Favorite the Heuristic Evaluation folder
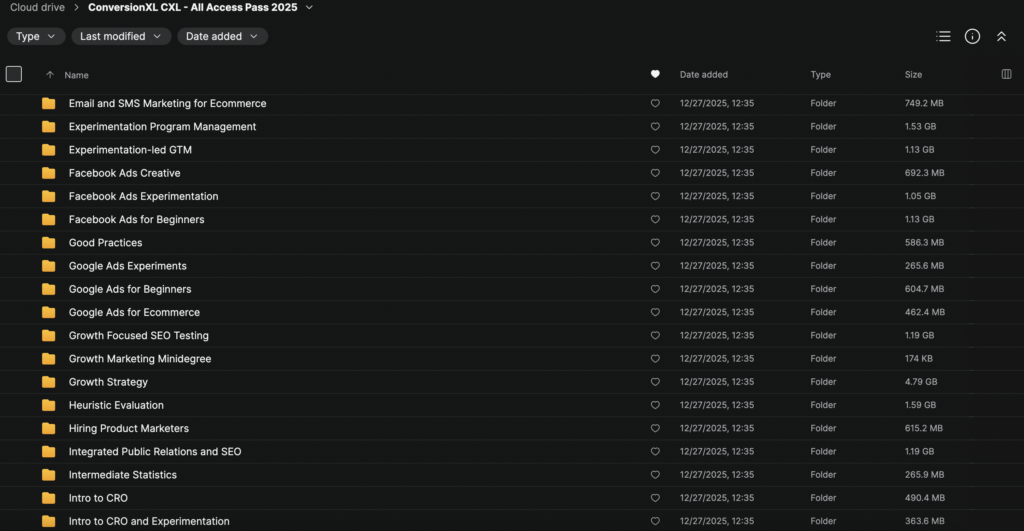The width and height of the screenshot is (1024, 531). pyautogui.click(x=655, y=405)
